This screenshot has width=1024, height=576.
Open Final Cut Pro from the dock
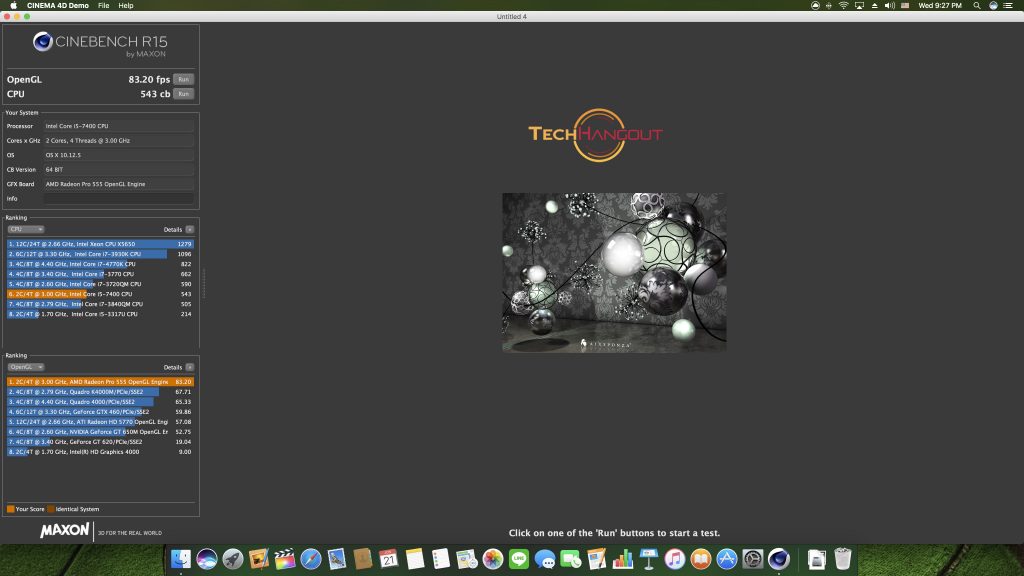coord(285,559)
